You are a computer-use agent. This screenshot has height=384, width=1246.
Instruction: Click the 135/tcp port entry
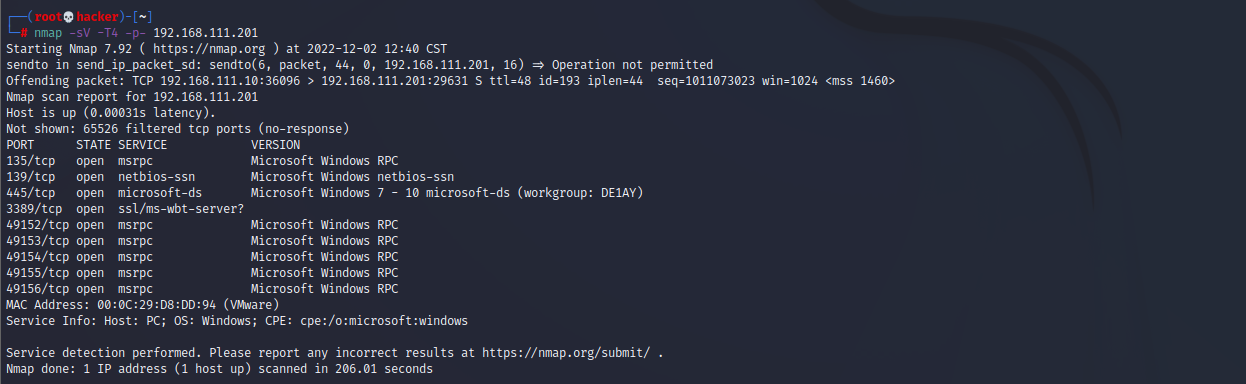coord(31,160)
